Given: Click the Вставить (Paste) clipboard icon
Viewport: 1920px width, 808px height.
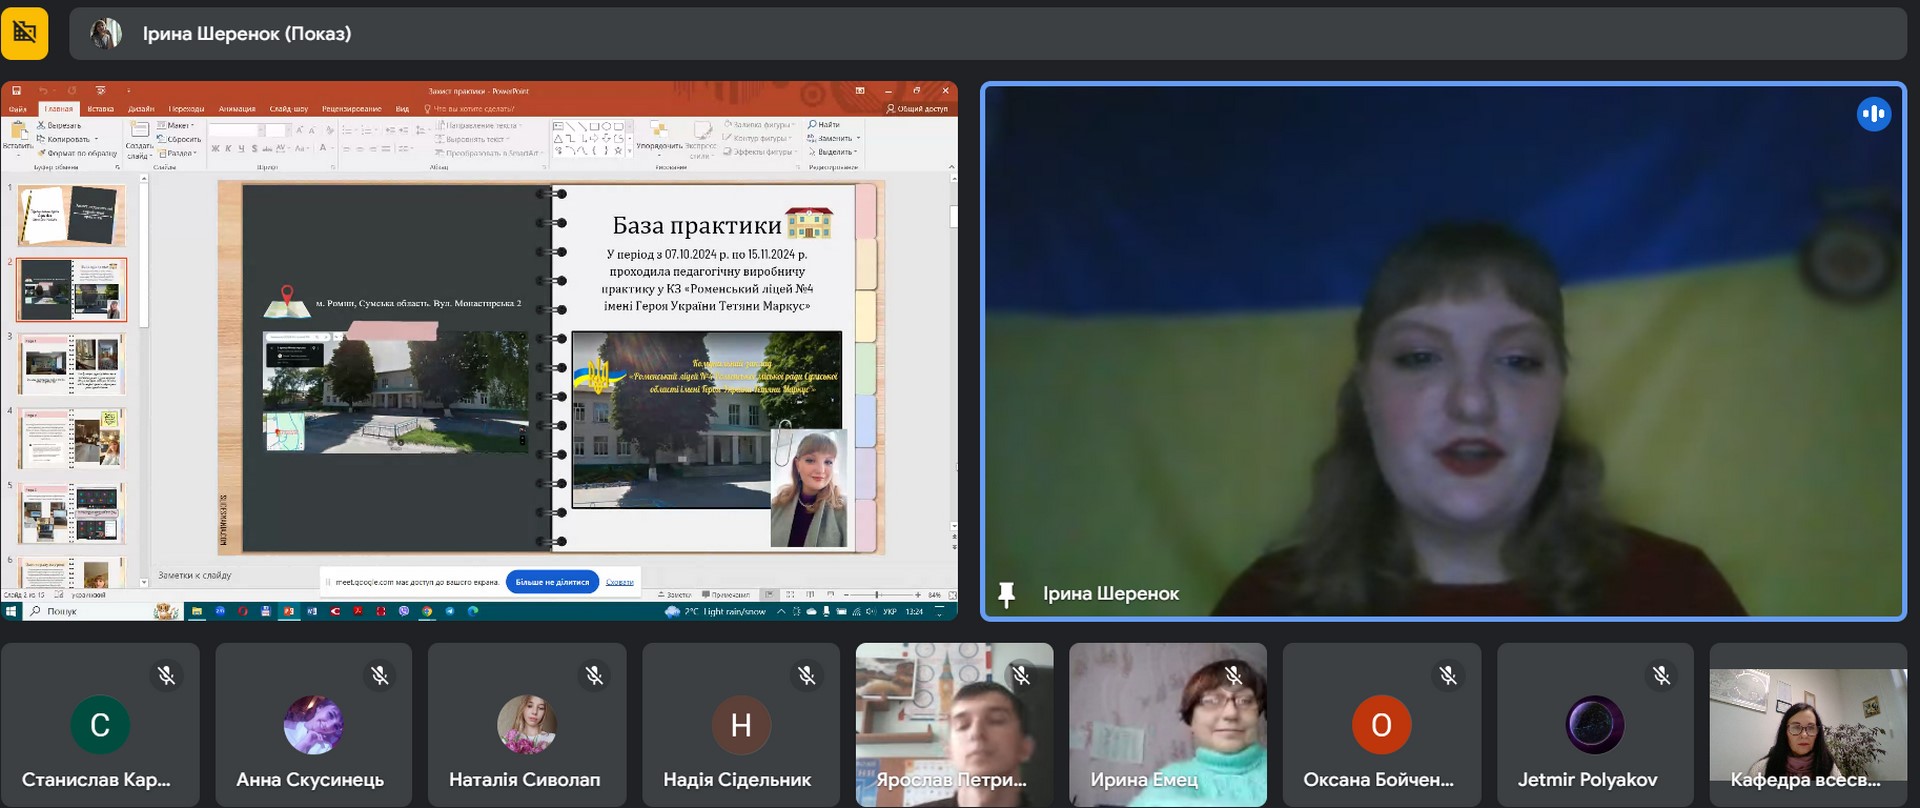Looking at the screenshot, I should point(18,132).
